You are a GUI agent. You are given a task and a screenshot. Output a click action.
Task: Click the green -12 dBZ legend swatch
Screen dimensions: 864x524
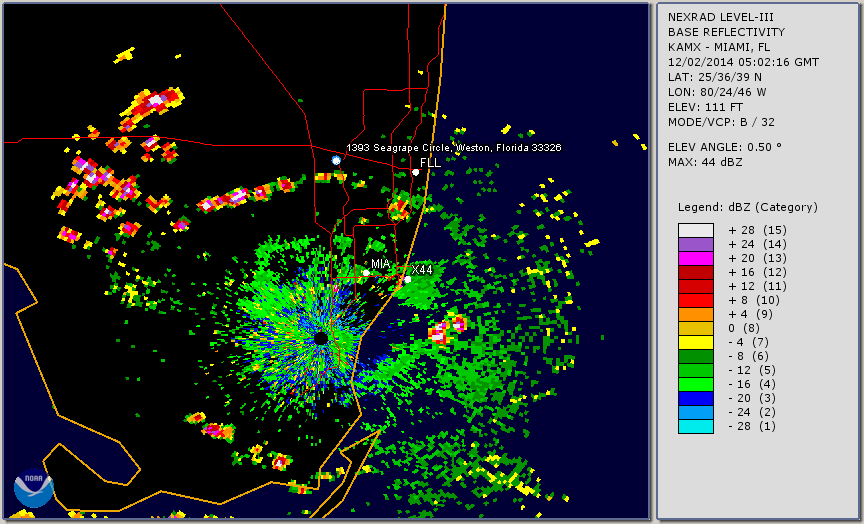pos(695,370)
